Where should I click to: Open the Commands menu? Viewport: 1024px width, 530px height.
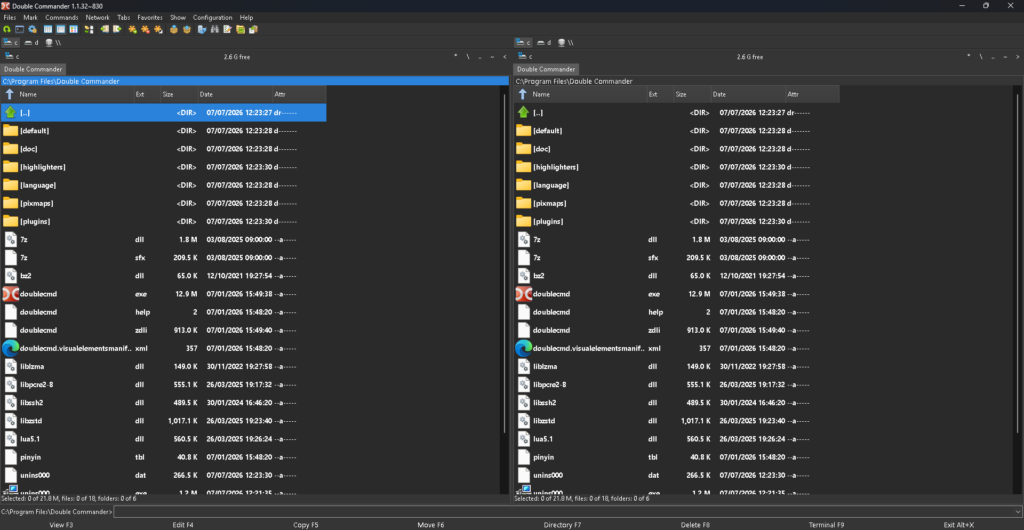click(62, 18)
